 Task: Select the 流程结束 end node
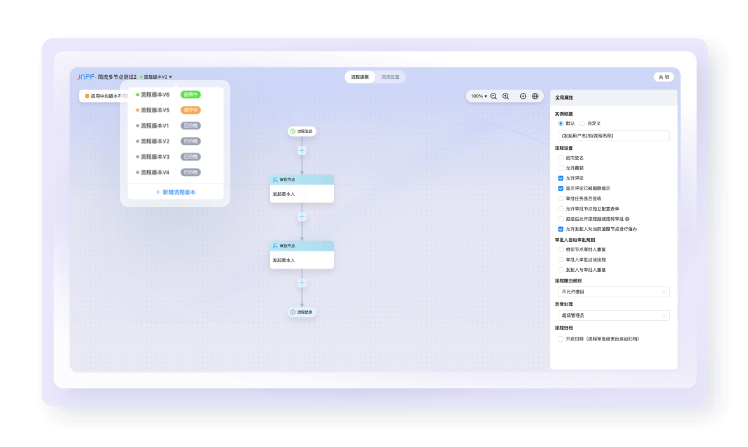(x=302, y=312)
